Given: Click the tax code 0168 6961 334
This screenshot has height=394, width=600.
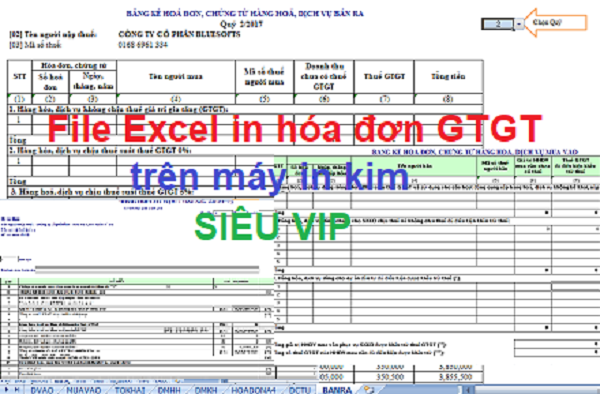Looking at the screenshot, I should [143, 45].
